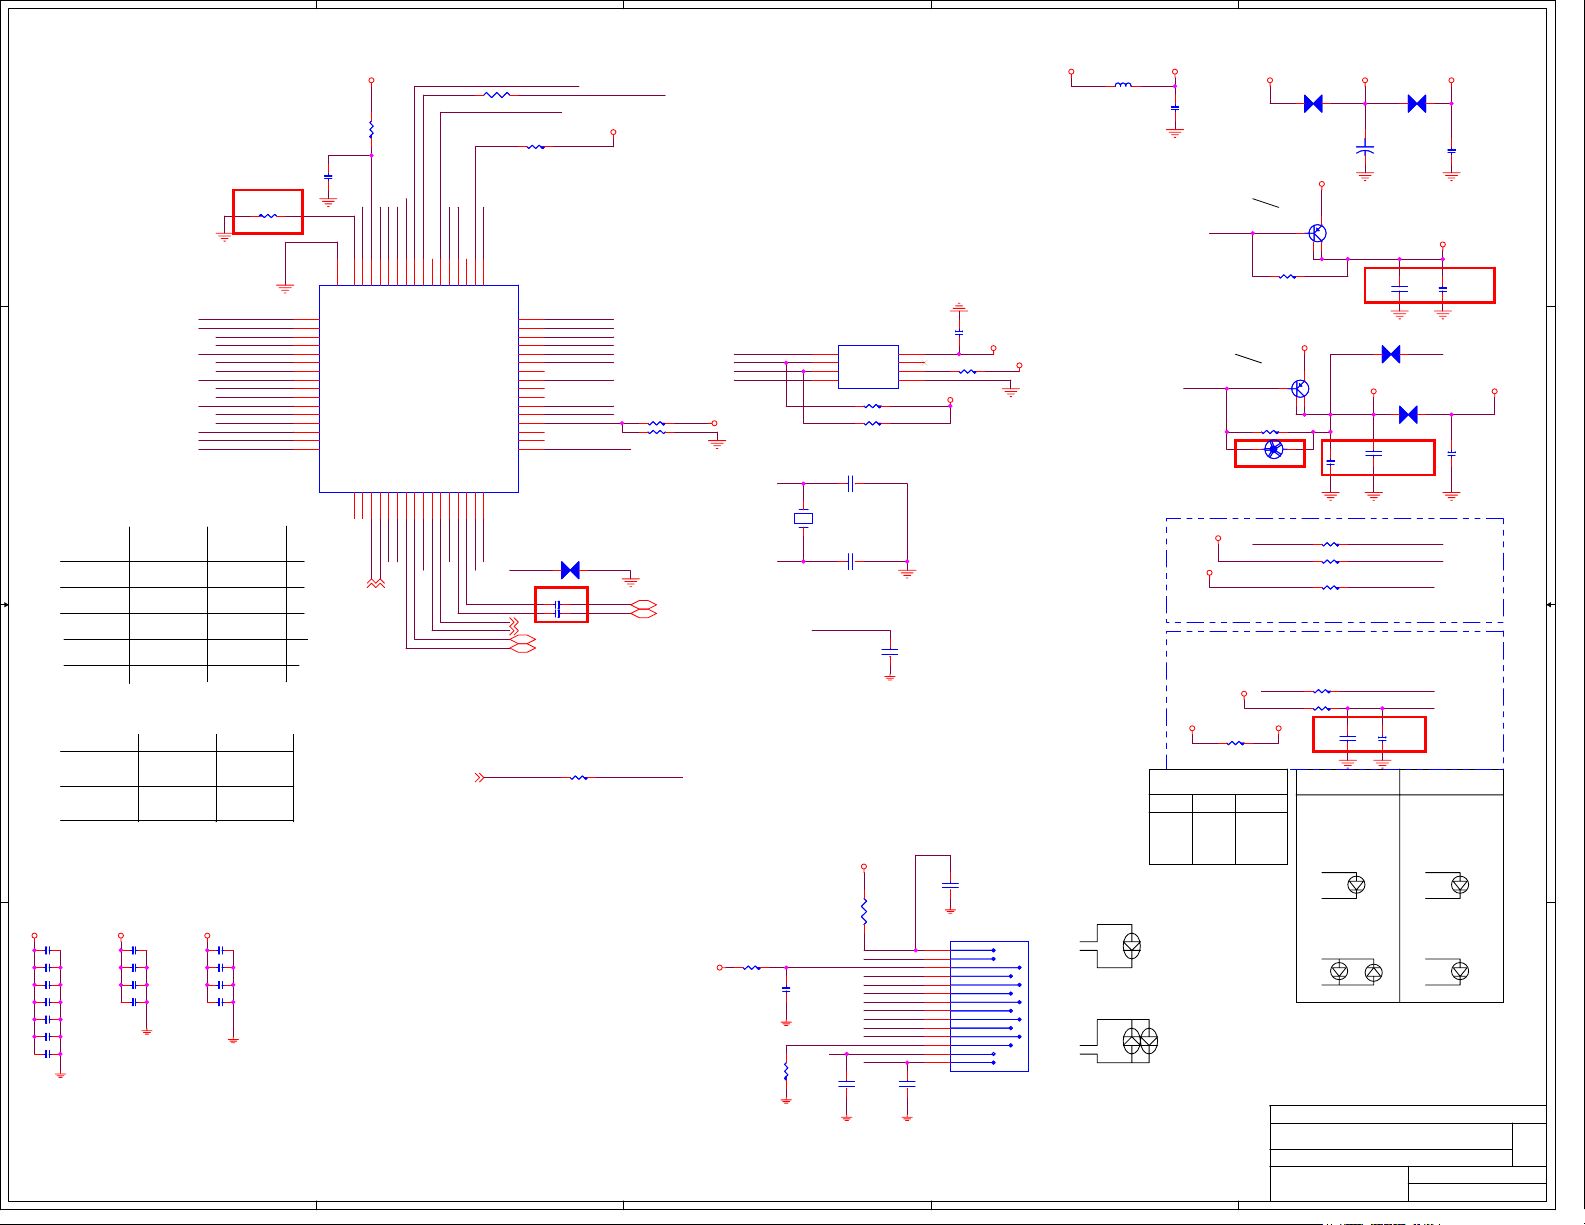The width and height of the screenshot is (1585, 1225).
Task: Click the lower transistor symbol
Action: point(1300,388)
